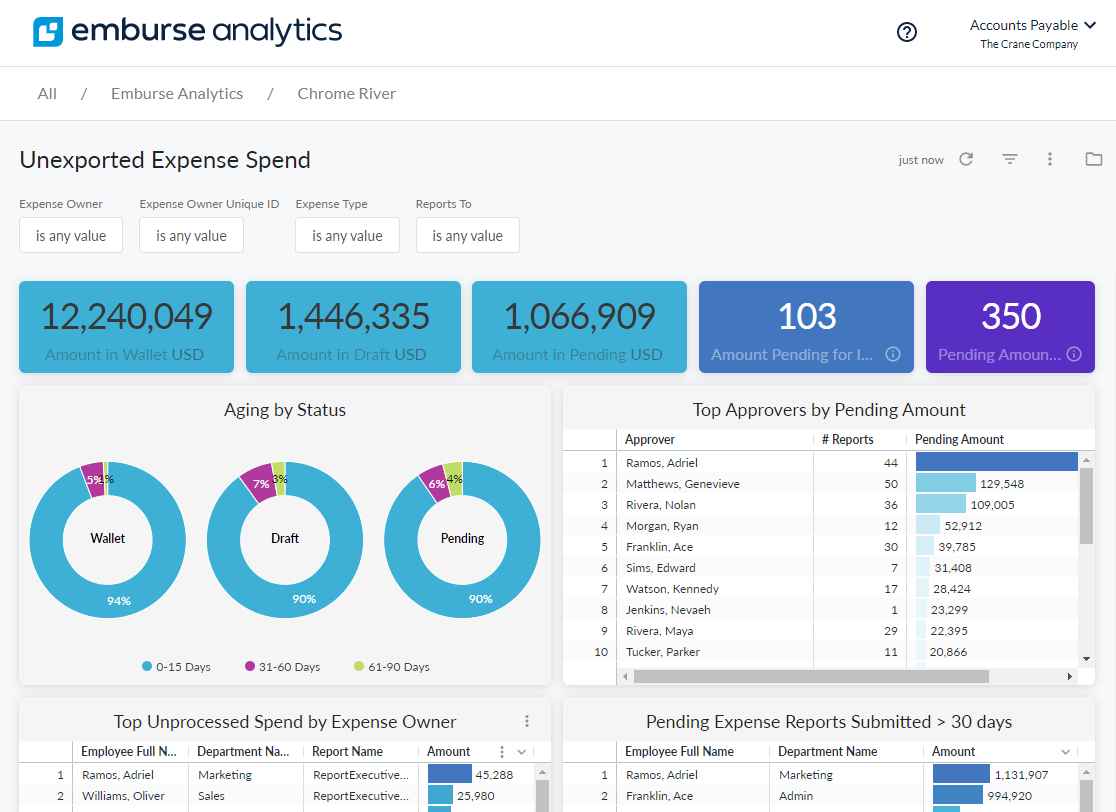The height and width of the screenshot is (812, 1116).
Task: Toggle 61-90 Days legend series
Action: pos(391,667)
